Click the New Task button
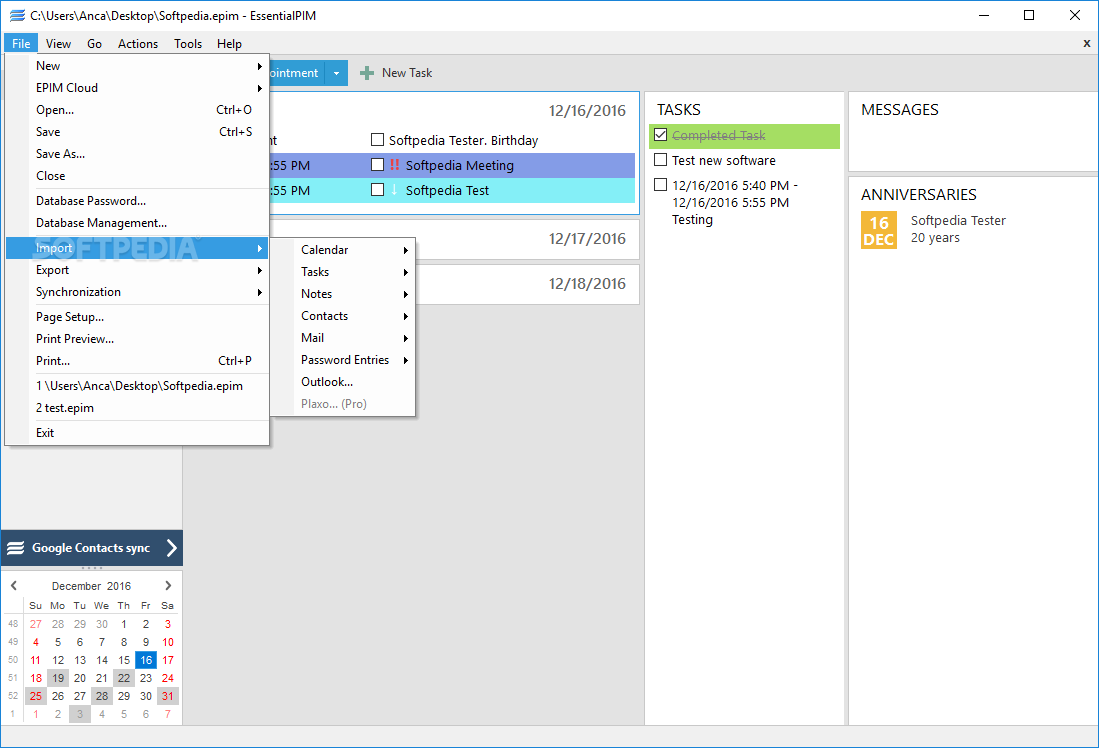Screen dimensions: 1099x748 click(x=396, y=73)
